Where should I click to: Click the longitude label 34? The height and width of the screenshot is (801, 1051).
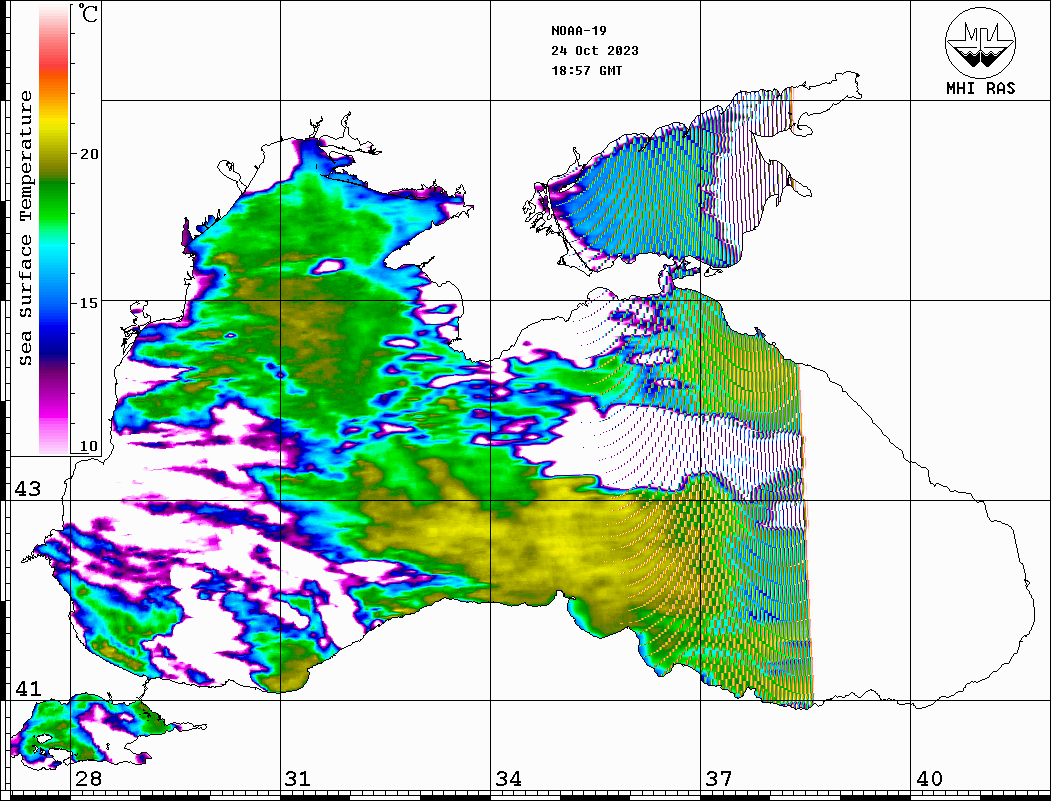[509, 779]
